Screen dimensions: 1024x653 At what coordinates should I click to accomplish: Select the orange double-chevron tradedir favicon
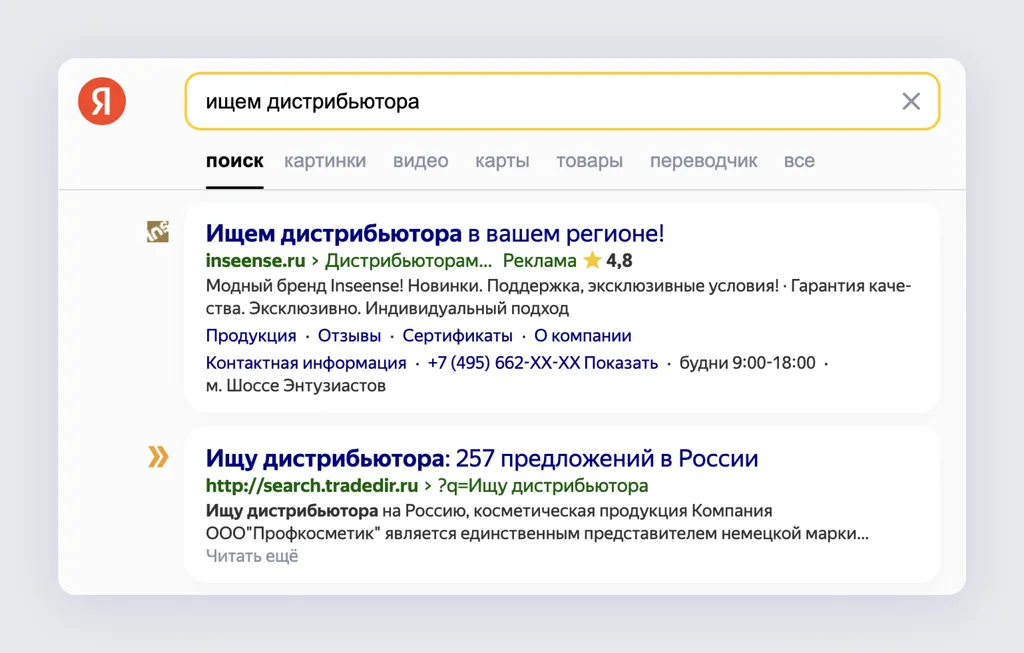pyautogui.click(x=158, y=457)
